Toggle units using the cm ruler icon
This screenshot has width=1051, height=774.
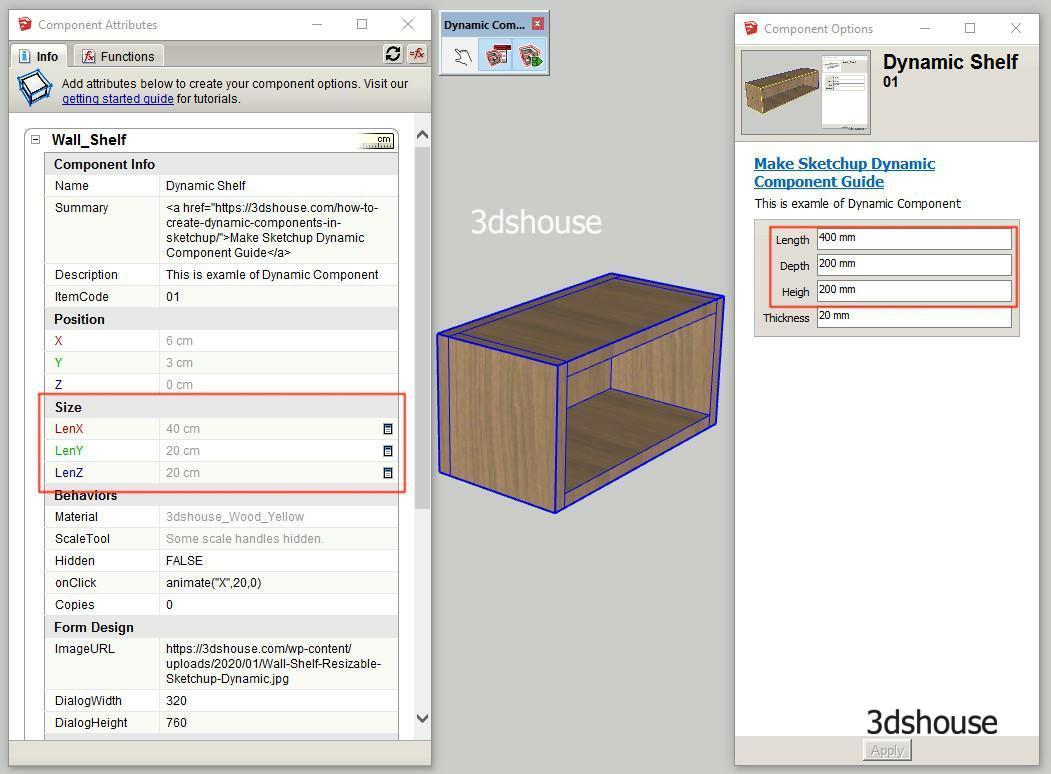[376, 141]
